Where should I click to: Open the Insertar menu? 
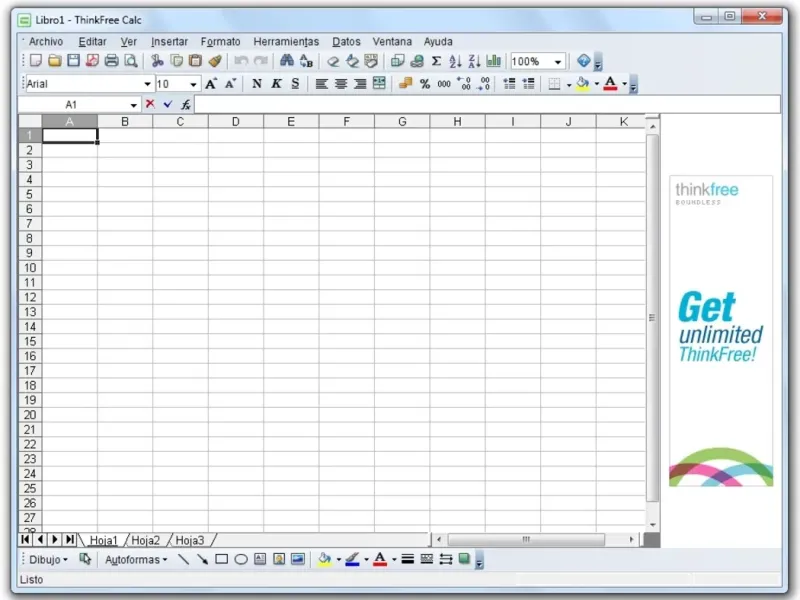coord(169,41)
